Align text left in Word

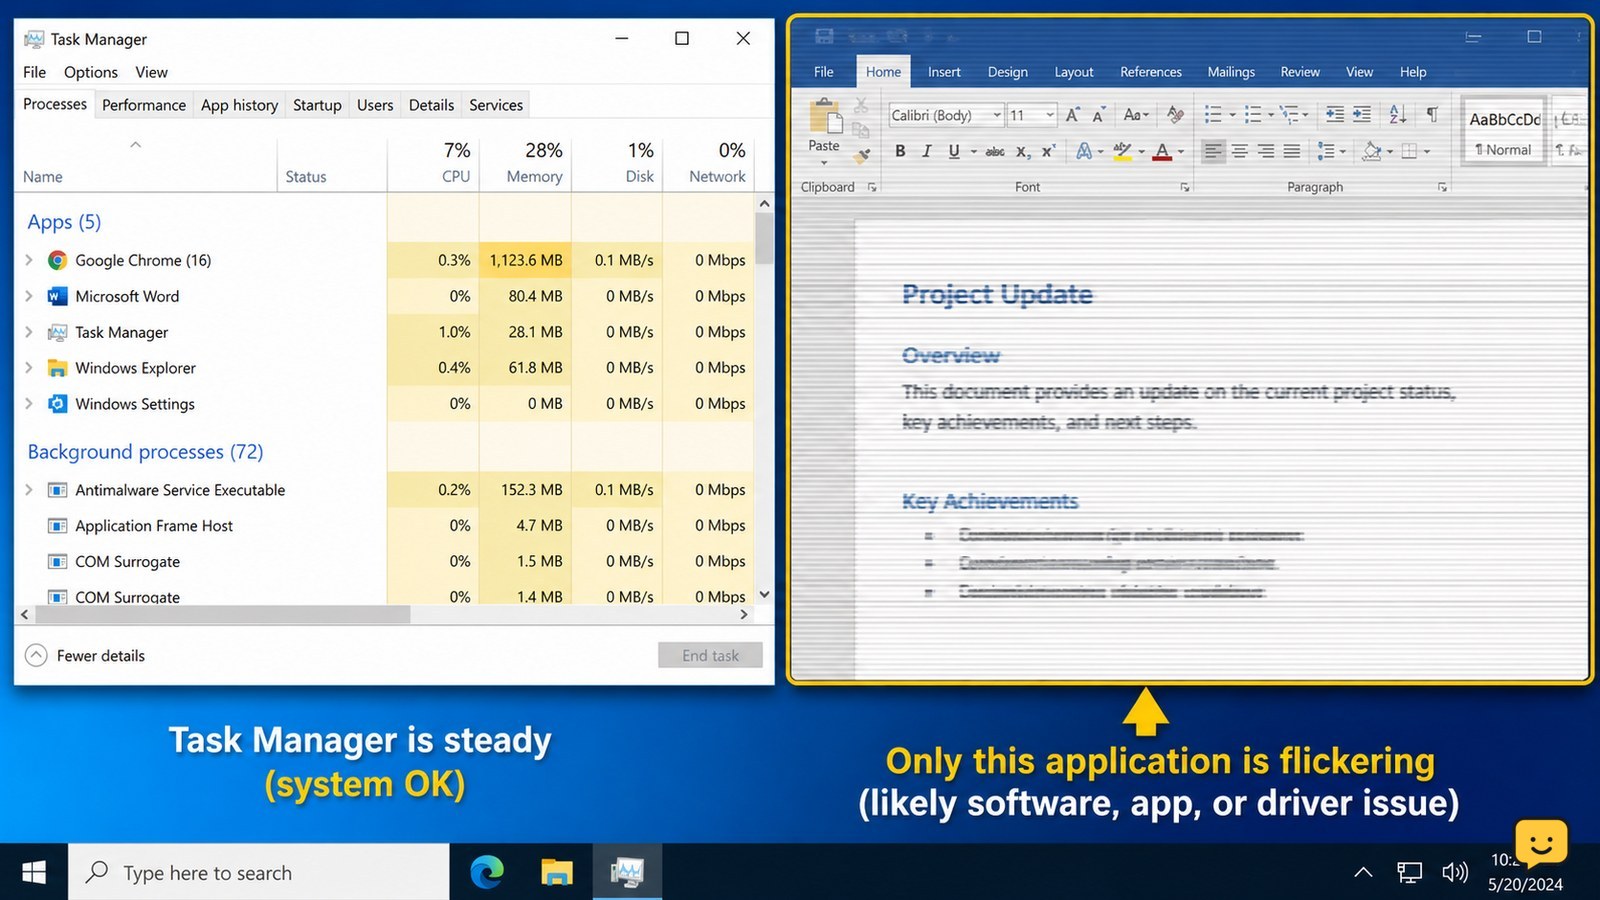tap(1213, 151)
